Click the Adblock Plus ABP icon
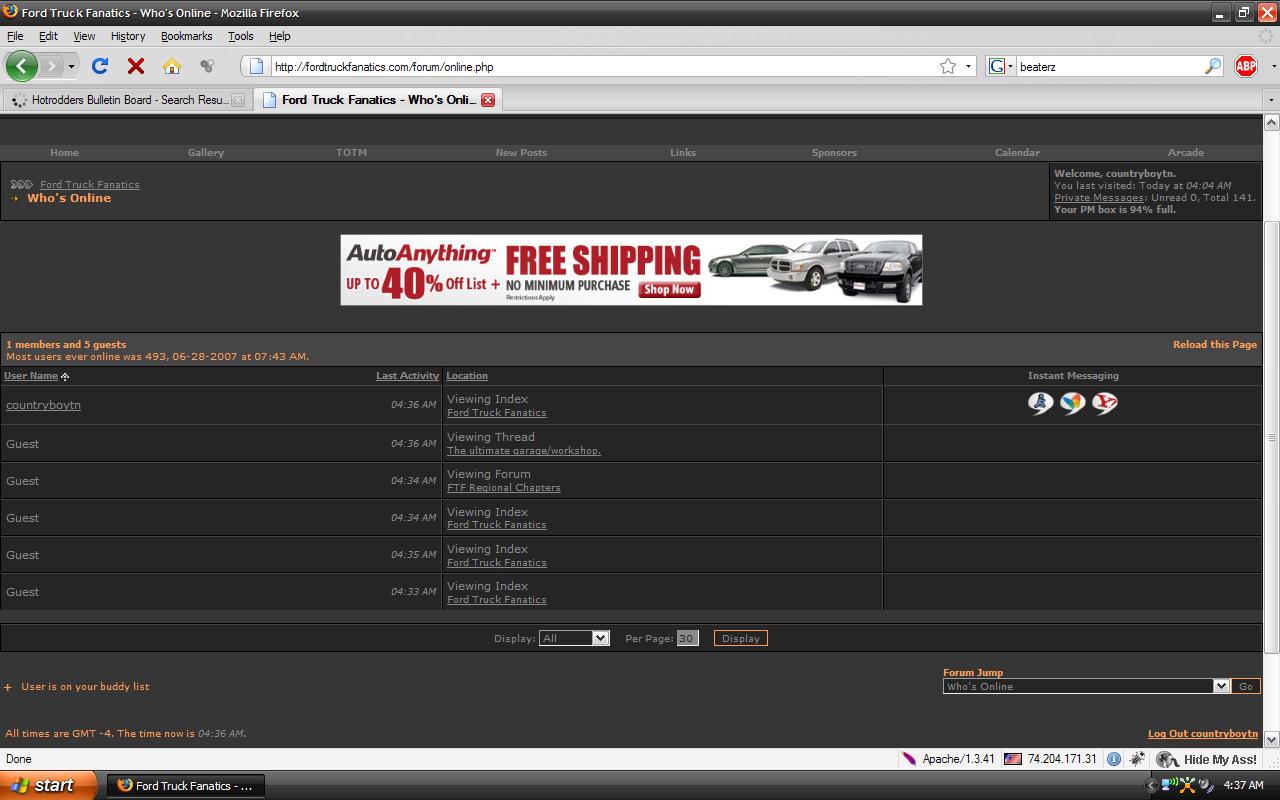The width and height of the screenshot is (1280, 800). 1246,66
